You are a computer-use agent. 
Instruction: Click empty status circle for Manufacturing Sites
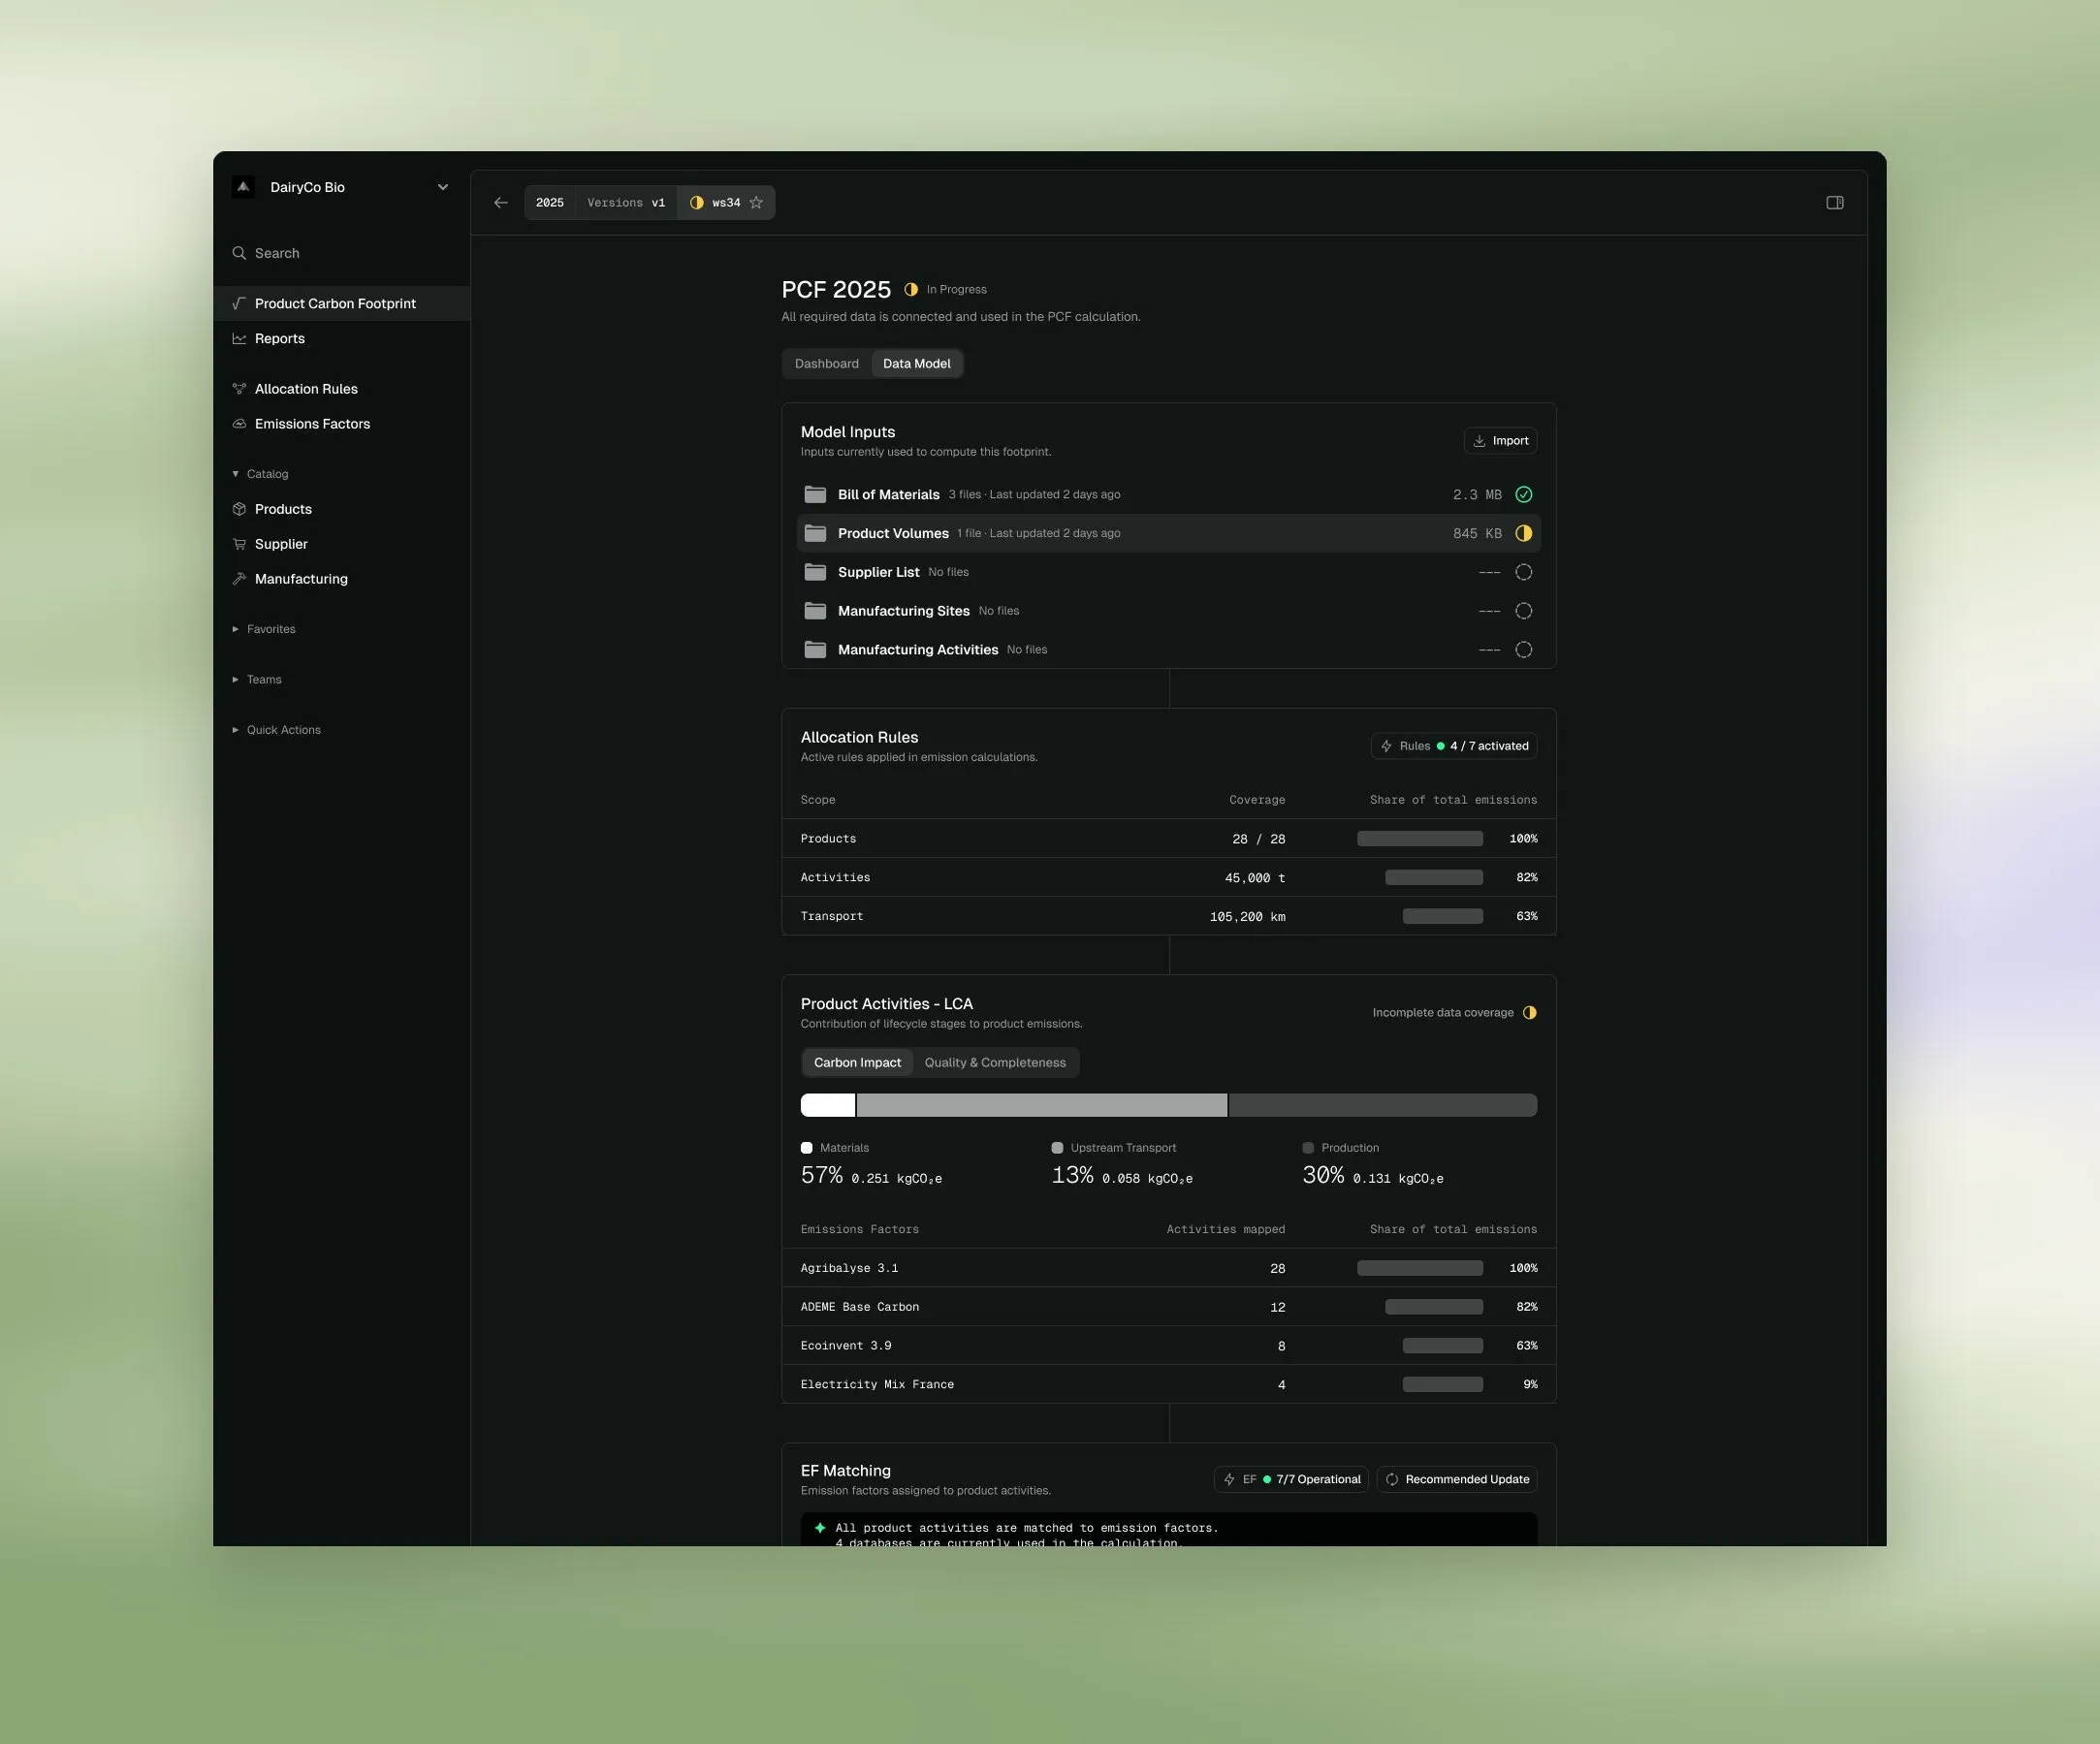click(x=1524, y=611)
